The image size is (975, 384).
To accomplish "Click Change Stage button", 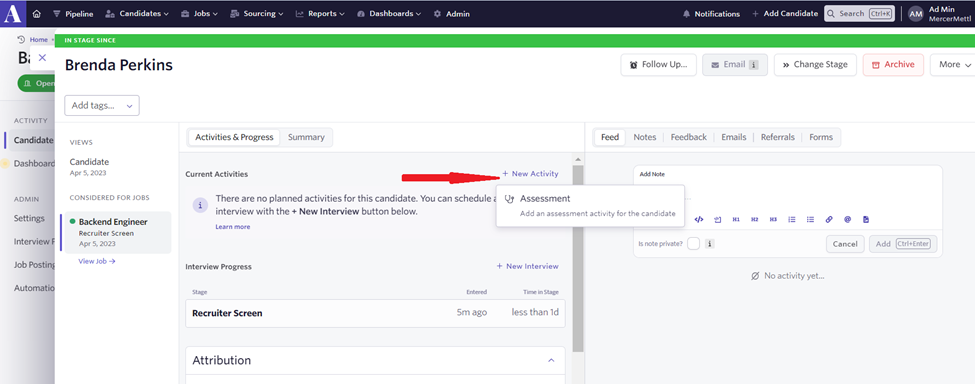I will click(815, 65).
